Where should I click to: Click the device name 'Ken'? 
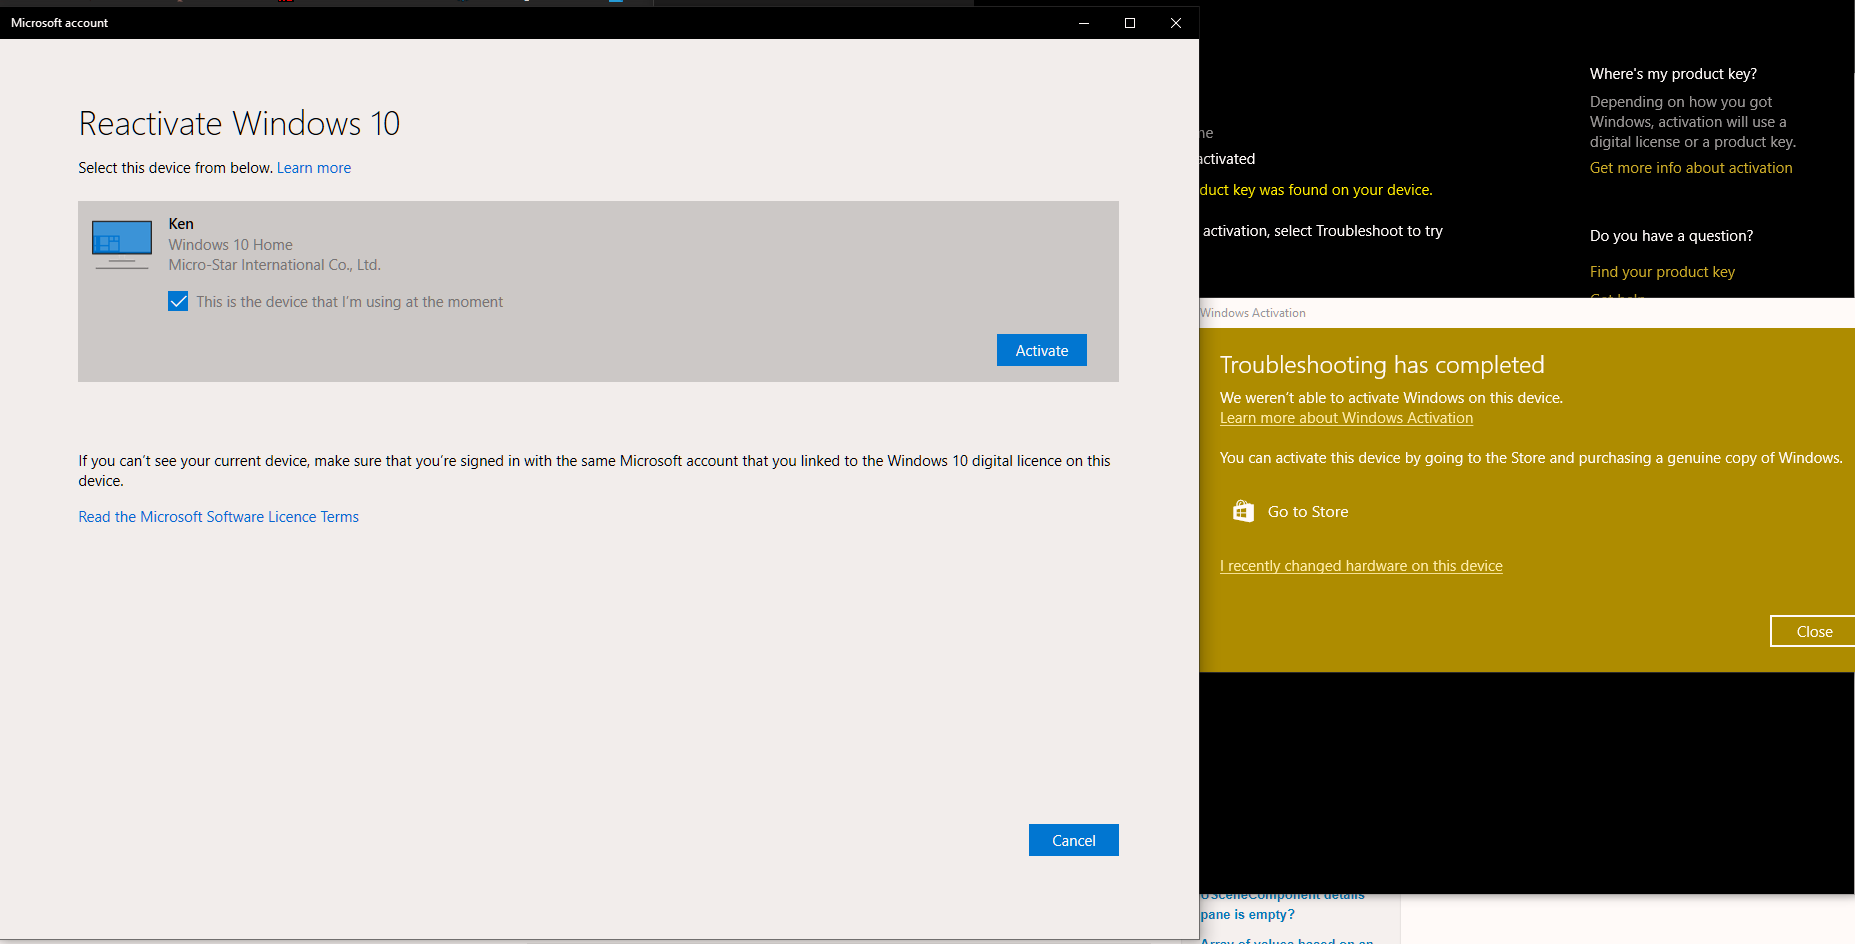[x=181, y=224]
